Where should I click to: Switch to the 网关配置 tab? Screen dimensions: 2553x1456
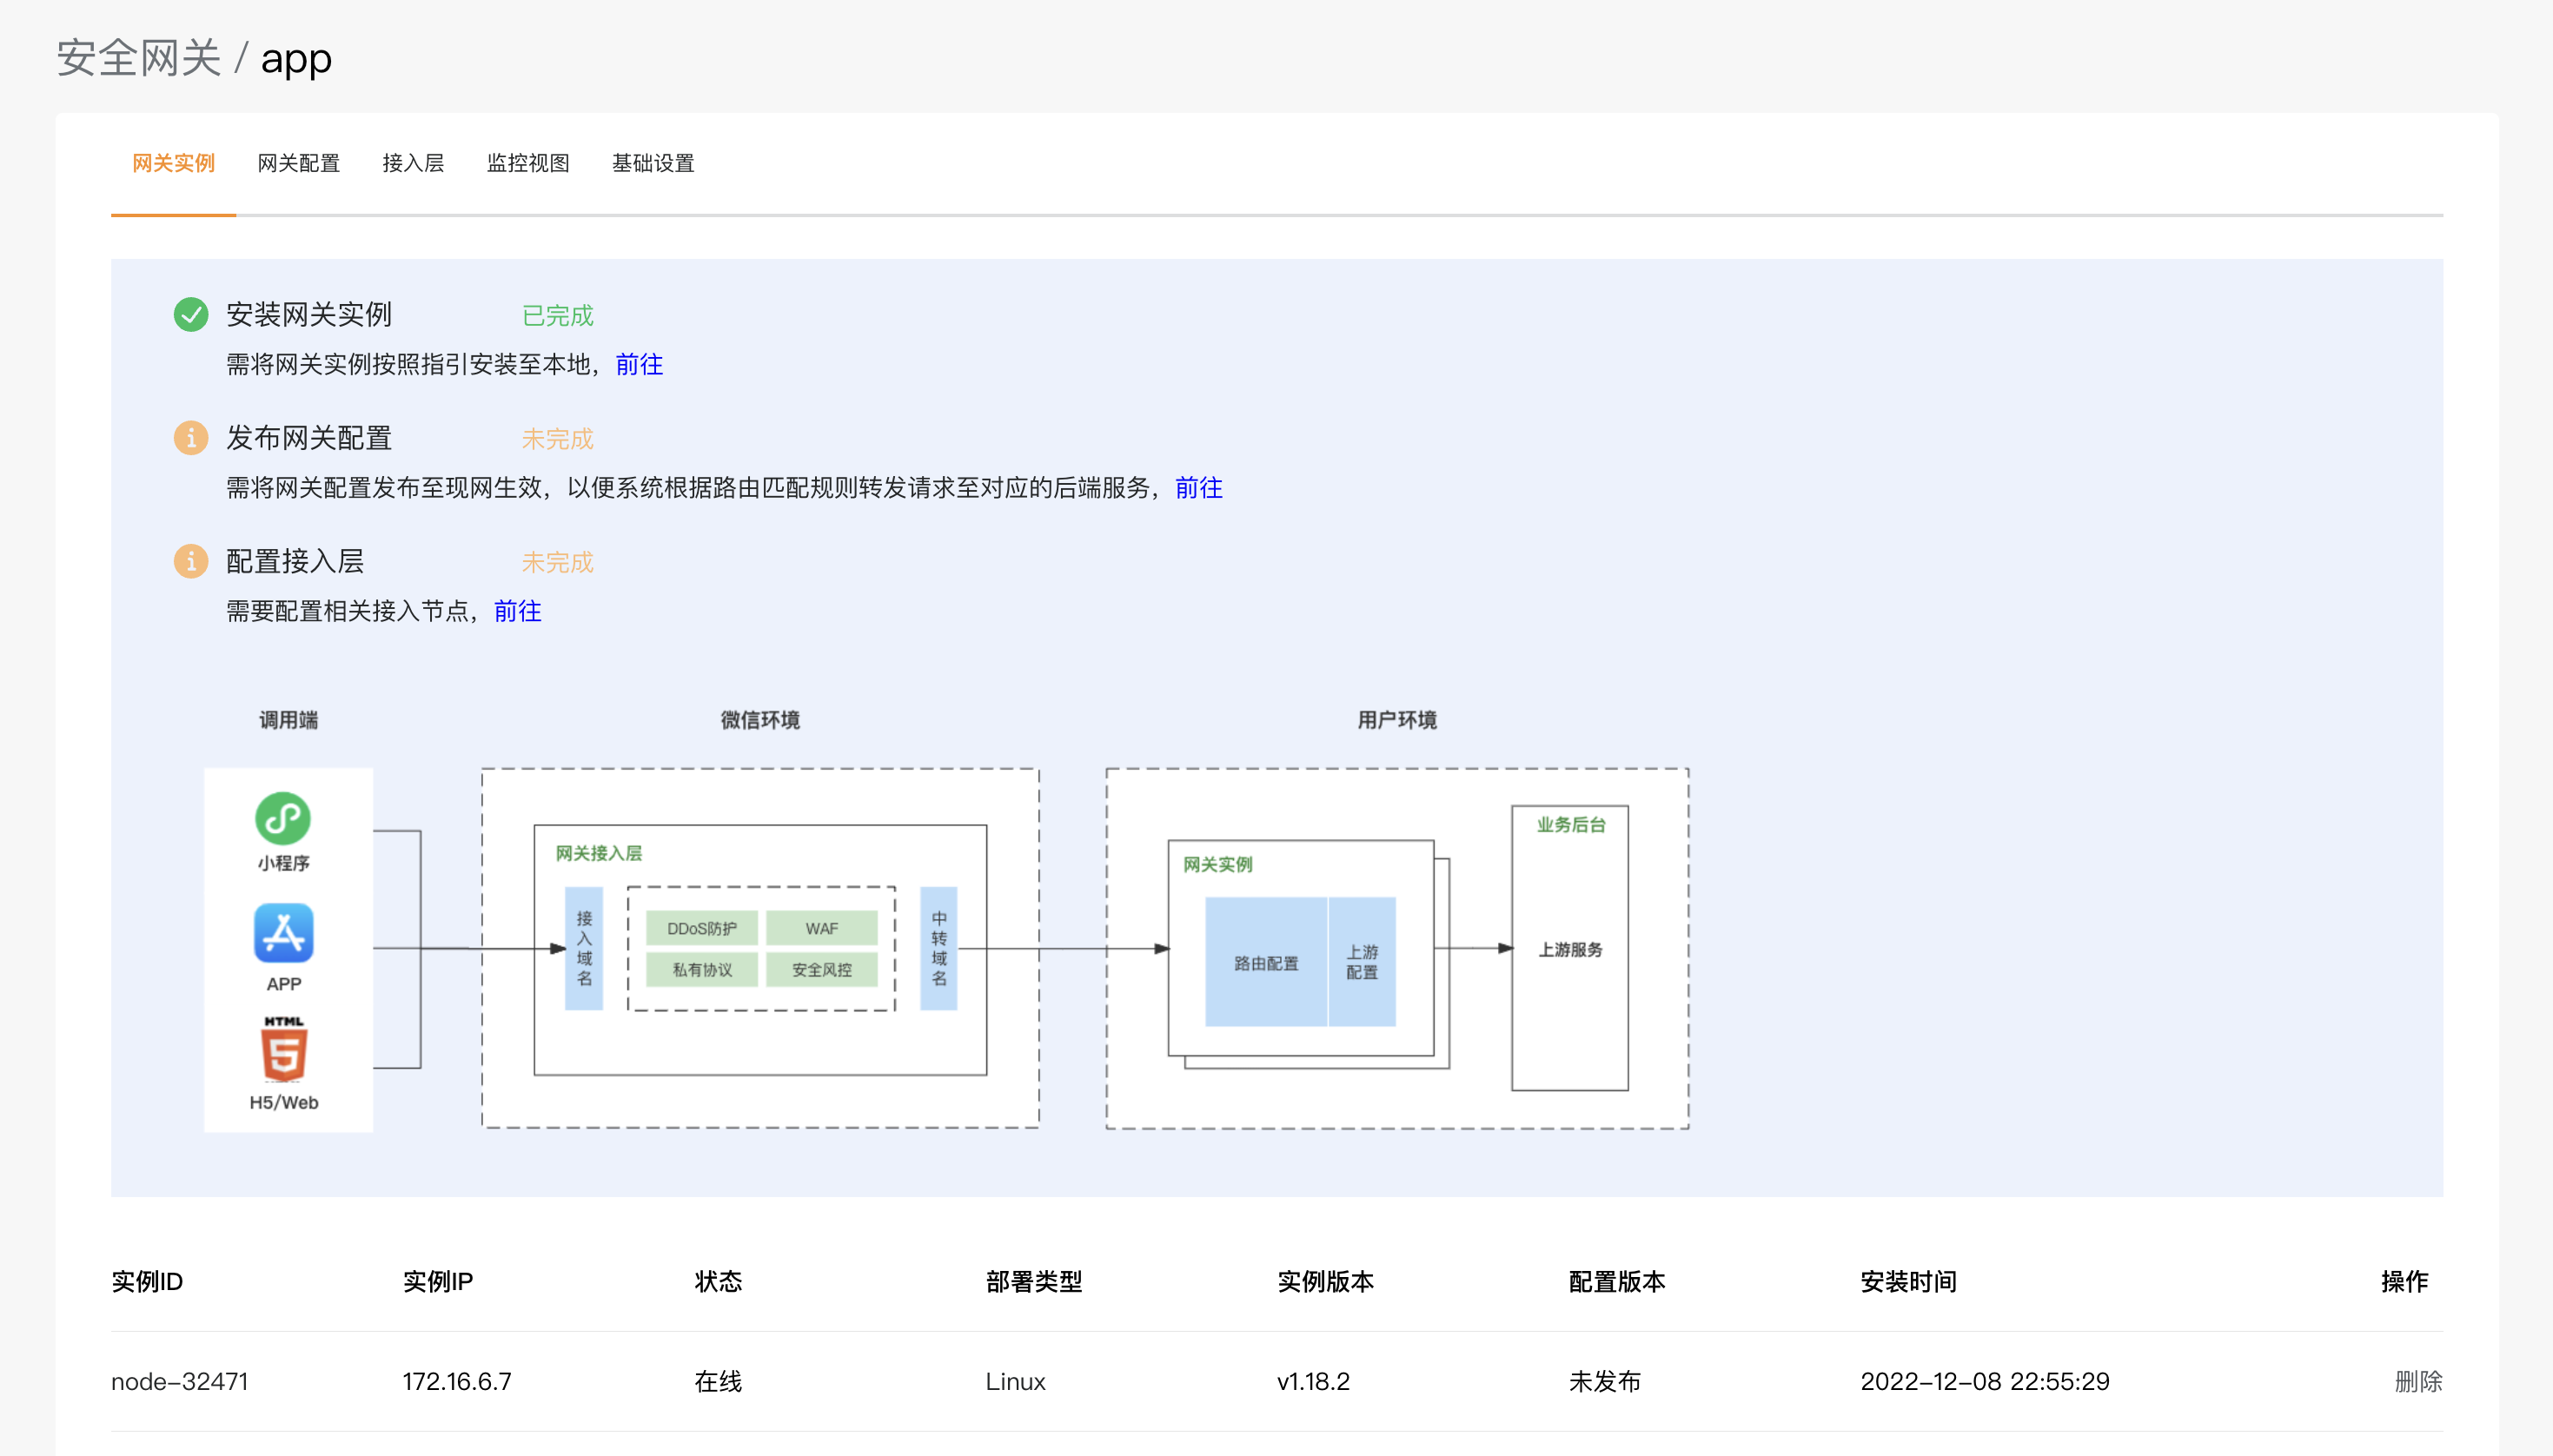[298, 163]
